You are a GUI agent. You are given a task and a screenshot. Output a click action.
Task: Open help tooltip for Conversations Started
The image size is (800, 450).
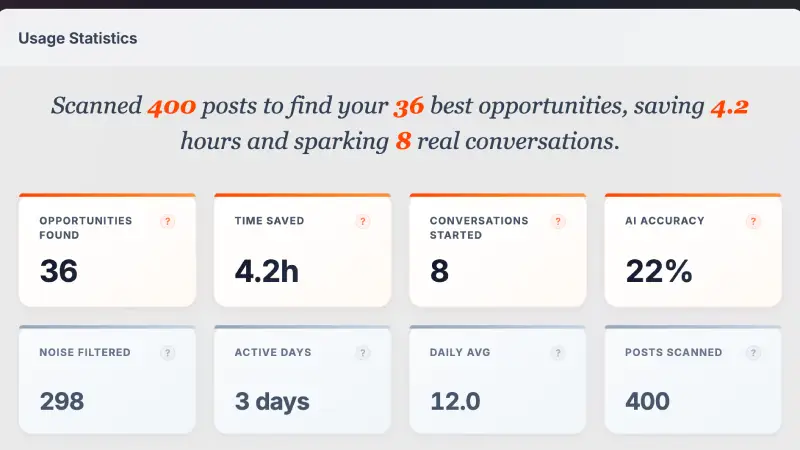(x=558, y=221)
